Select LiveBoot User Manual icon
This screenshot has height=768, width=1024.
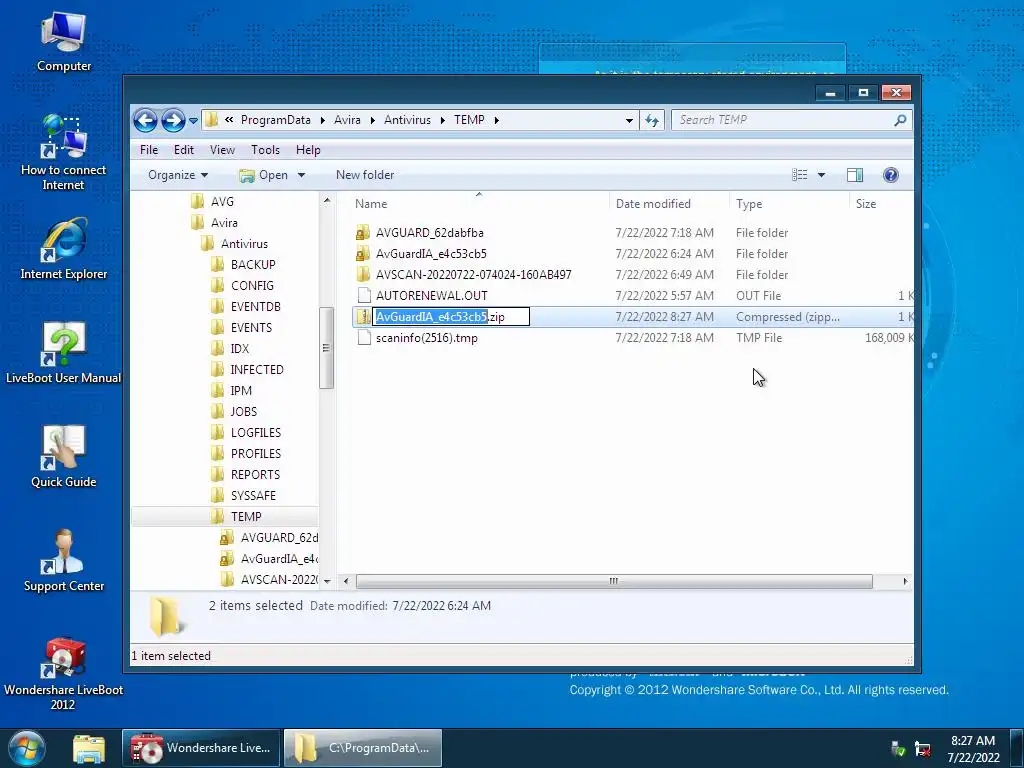pyautogui.click(x=63, y=353)
